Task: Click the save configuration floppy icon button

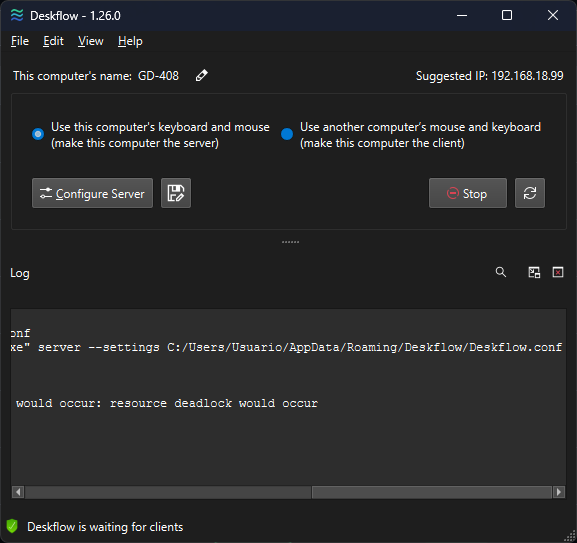Action: tap(176, 193)
